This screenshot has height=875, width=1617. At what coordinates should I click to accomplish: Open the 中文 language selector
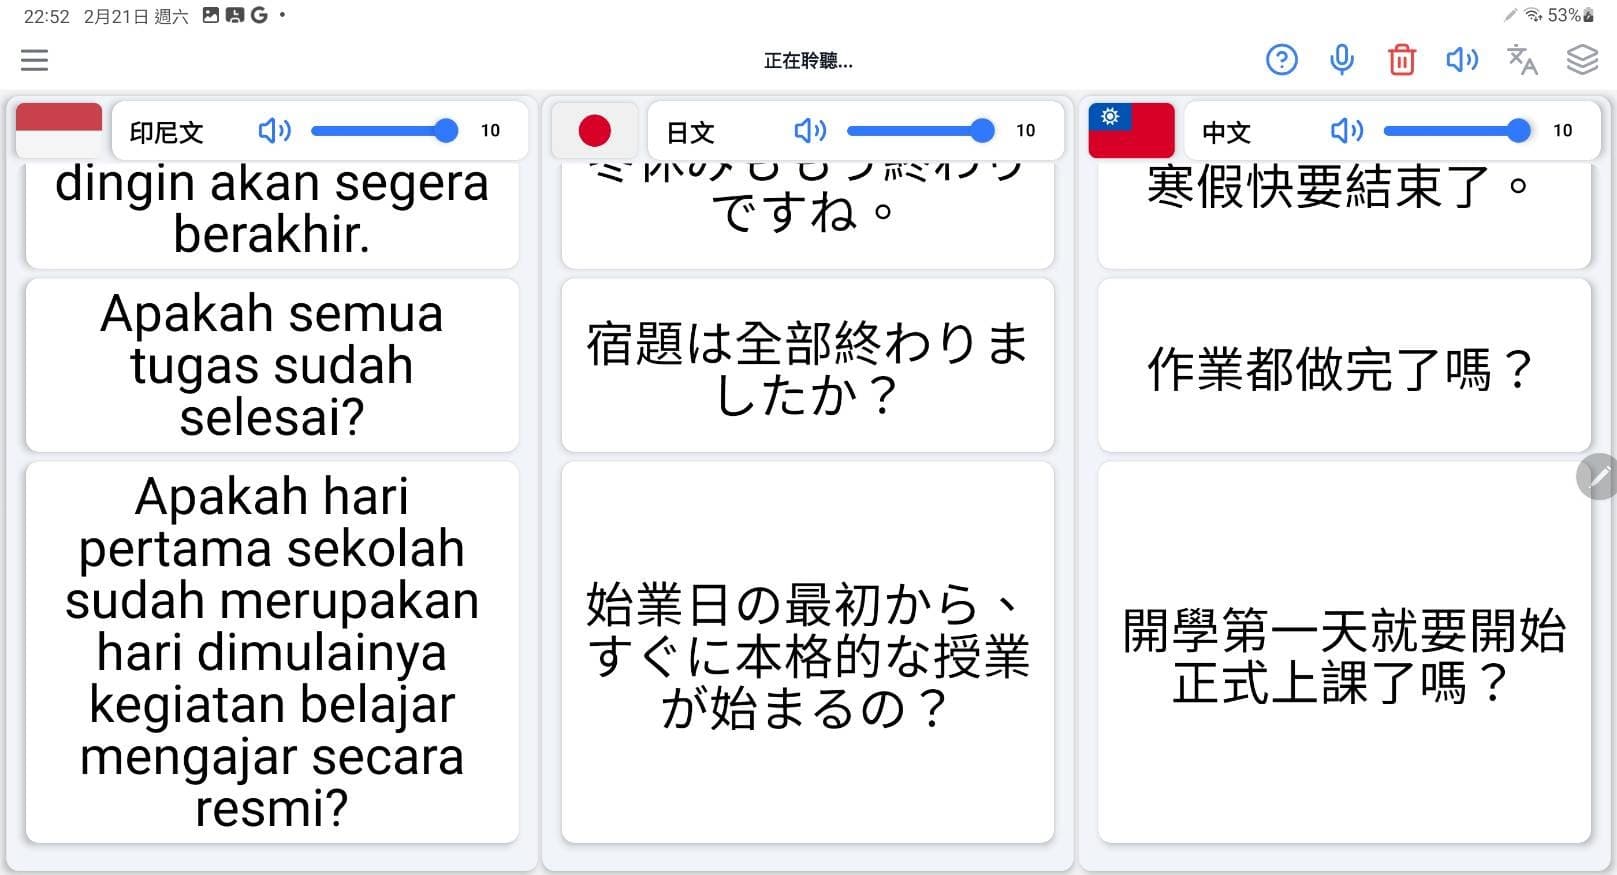click(x=1226, y=131)
